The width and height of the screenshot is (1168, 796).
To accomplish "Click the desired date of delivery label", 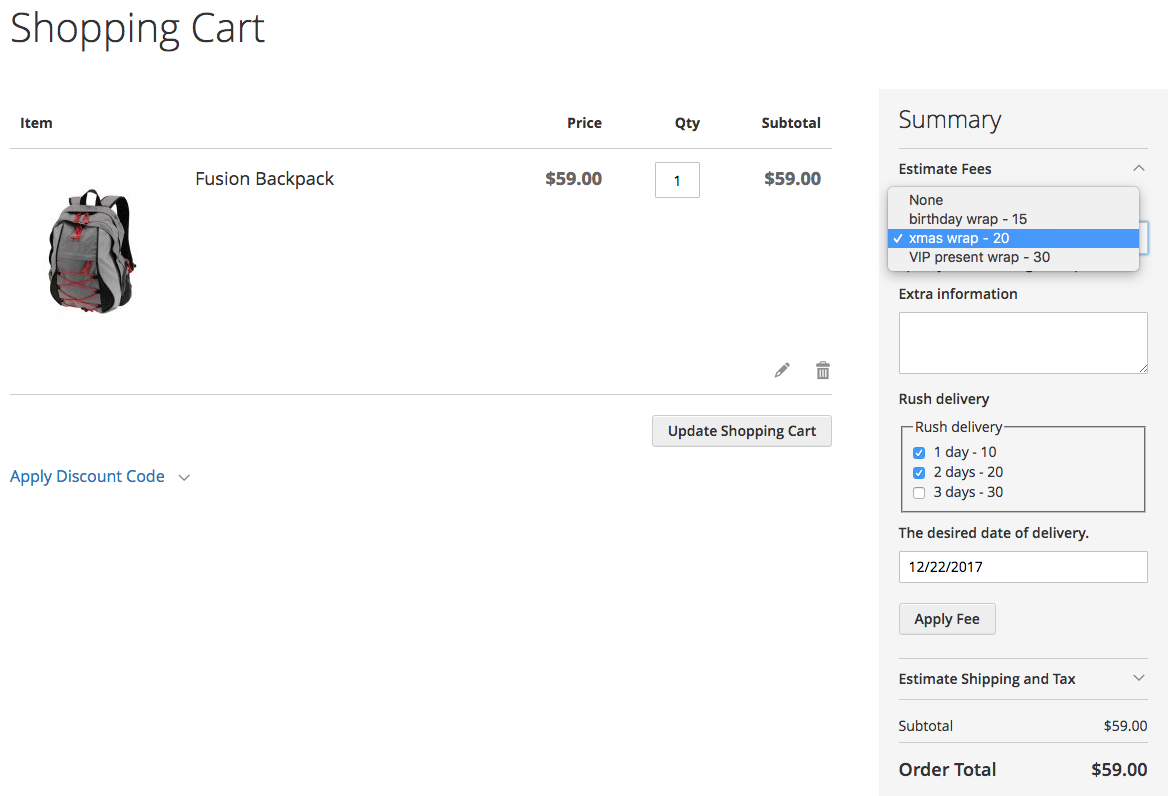I will [x=993, y=533].
